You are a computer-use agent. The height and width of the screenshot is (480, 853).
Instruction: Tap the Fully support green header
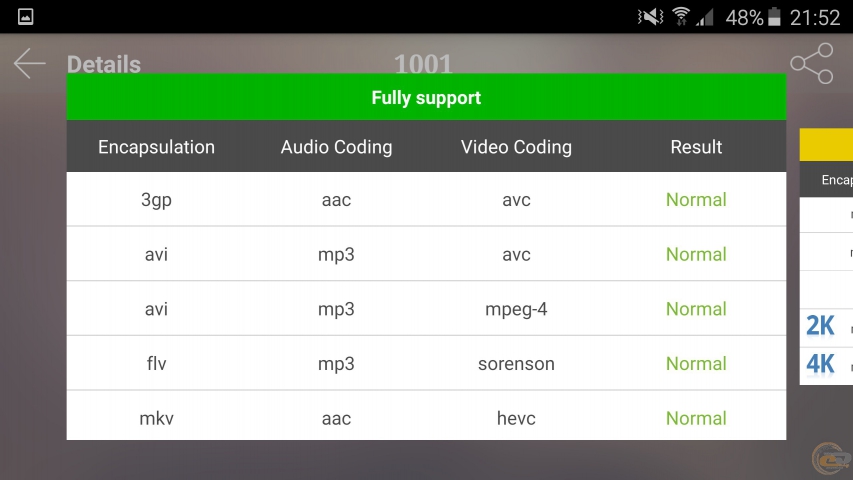[x=426, y=98]
